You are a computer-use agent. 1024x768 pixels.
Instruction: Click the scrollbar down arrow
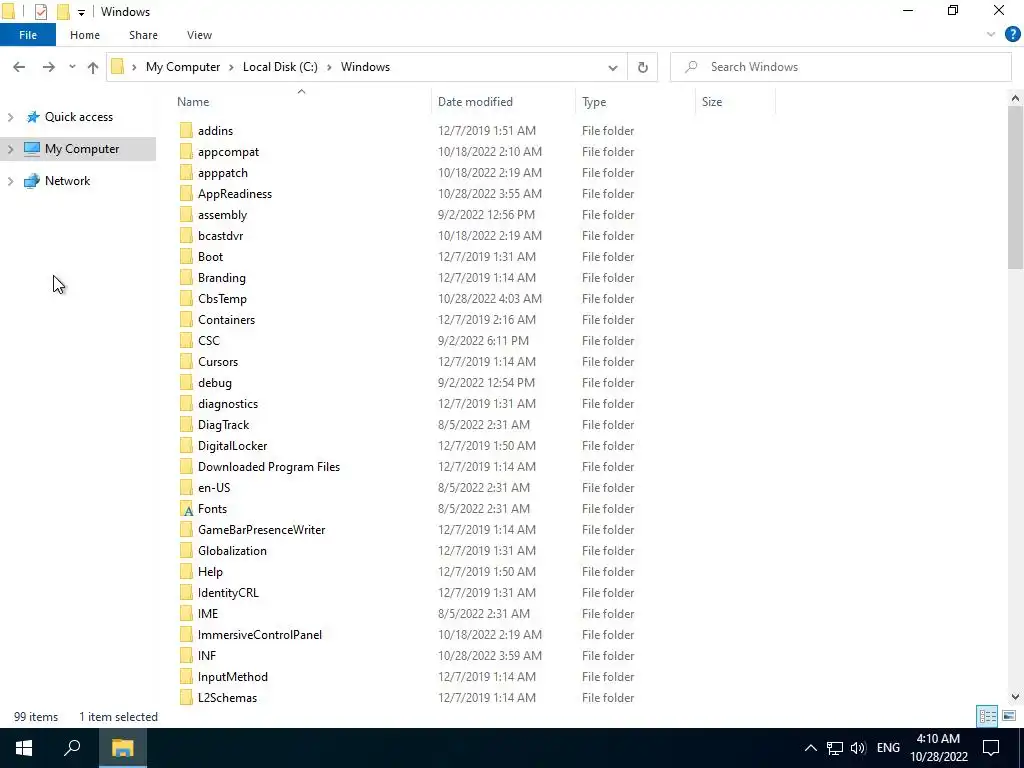pos(1015,697)
